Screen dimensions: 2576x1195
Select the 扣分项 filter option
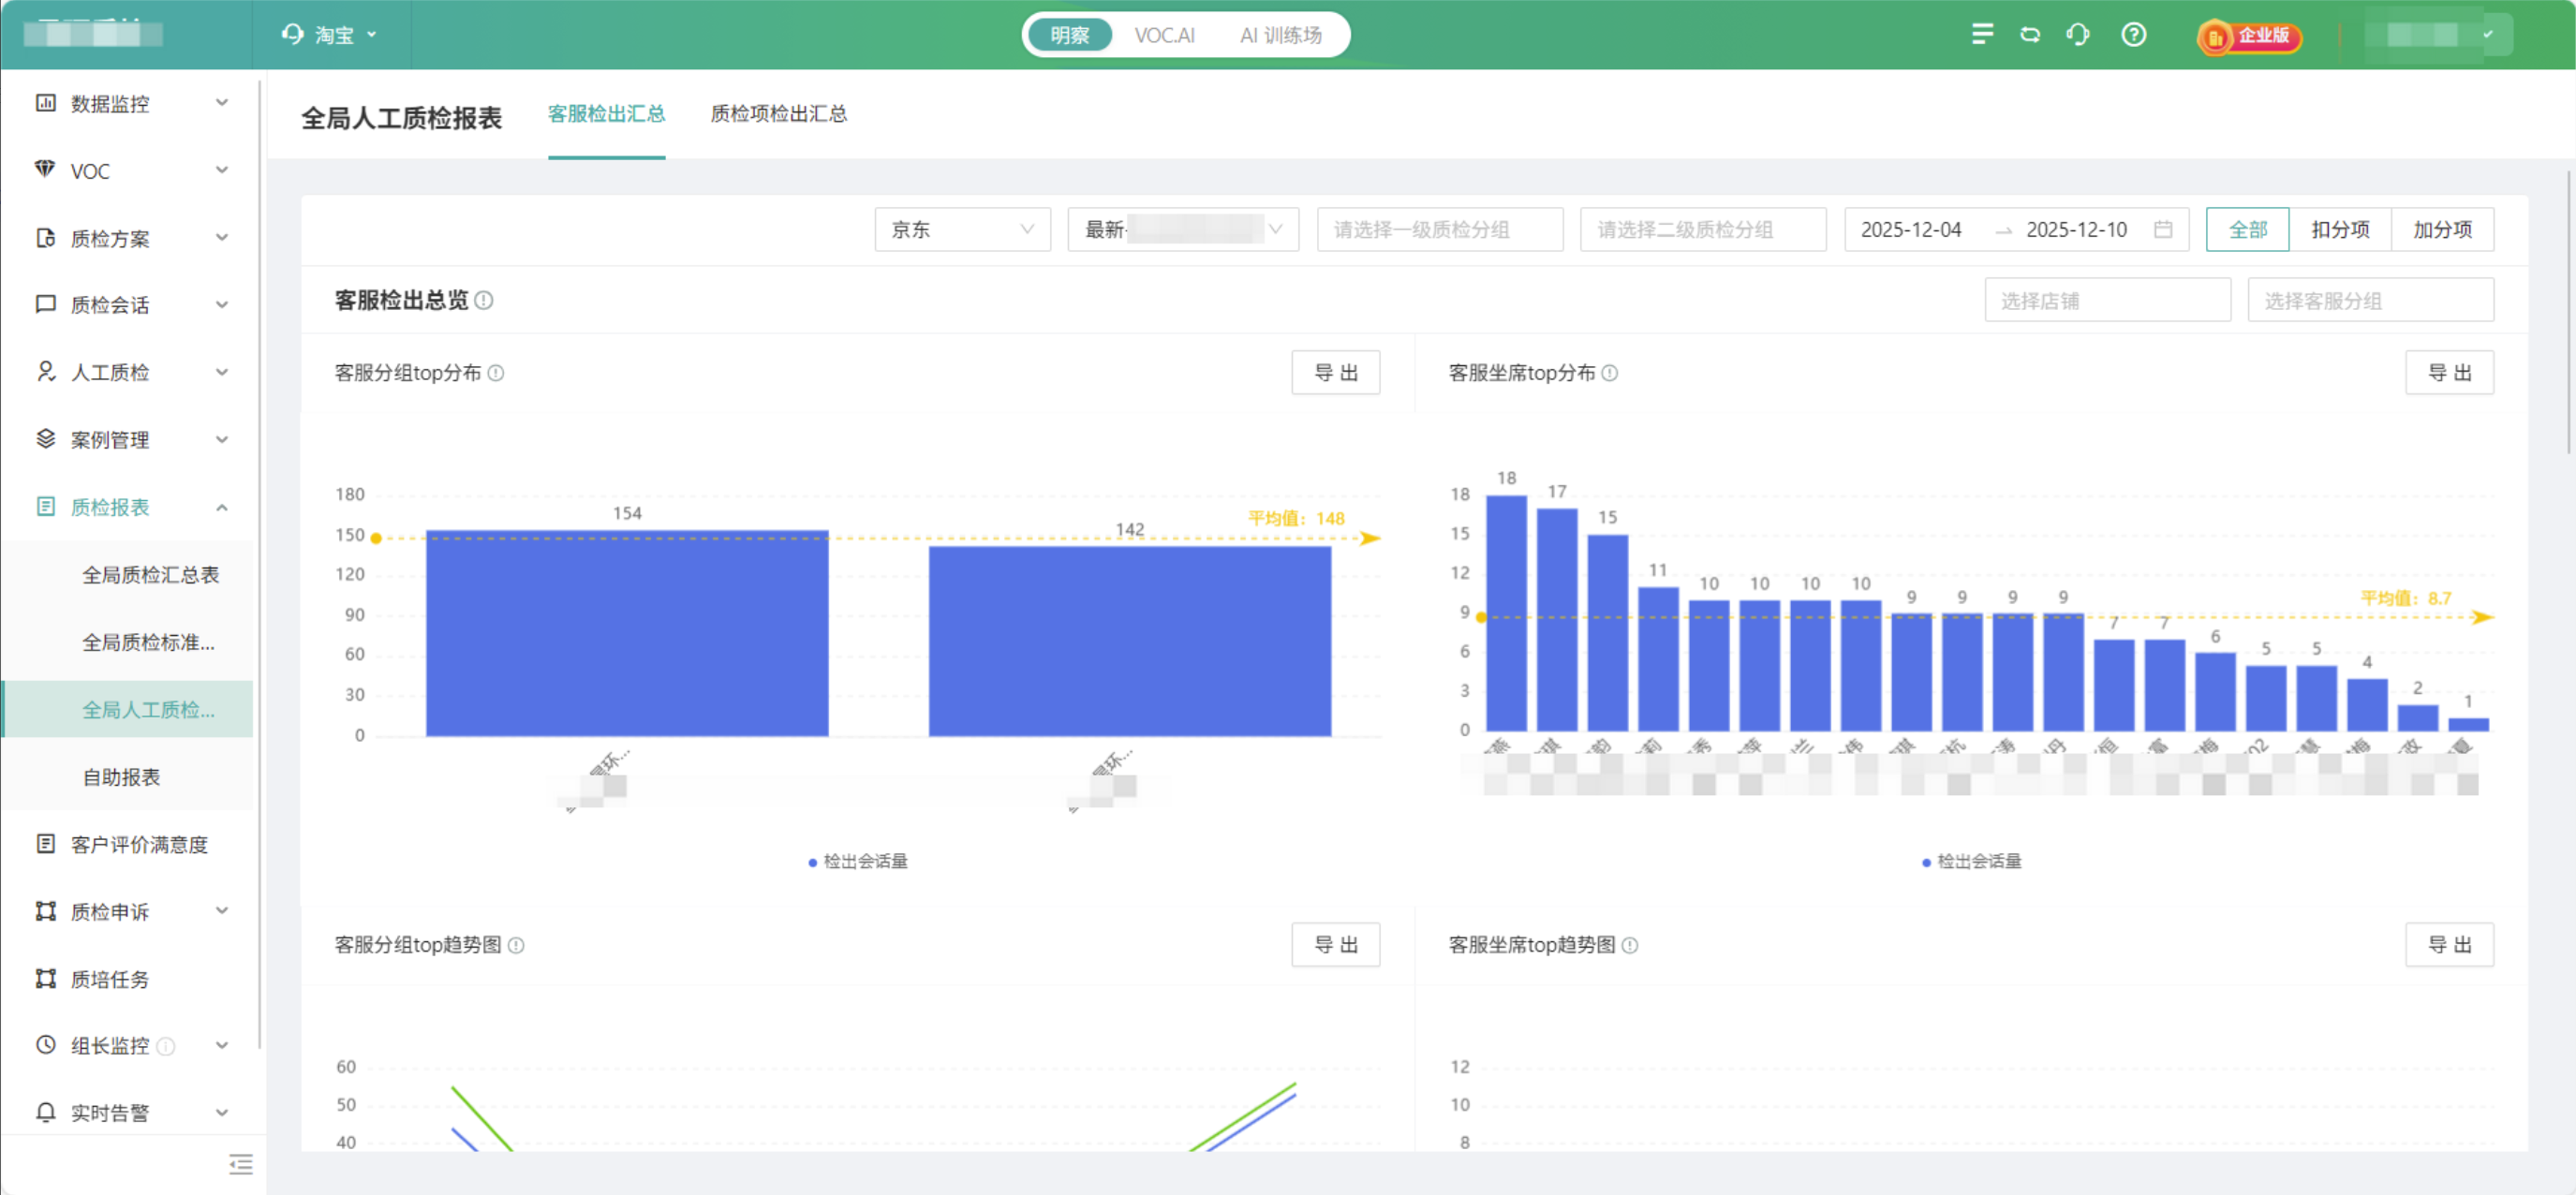coord(2340,229)
